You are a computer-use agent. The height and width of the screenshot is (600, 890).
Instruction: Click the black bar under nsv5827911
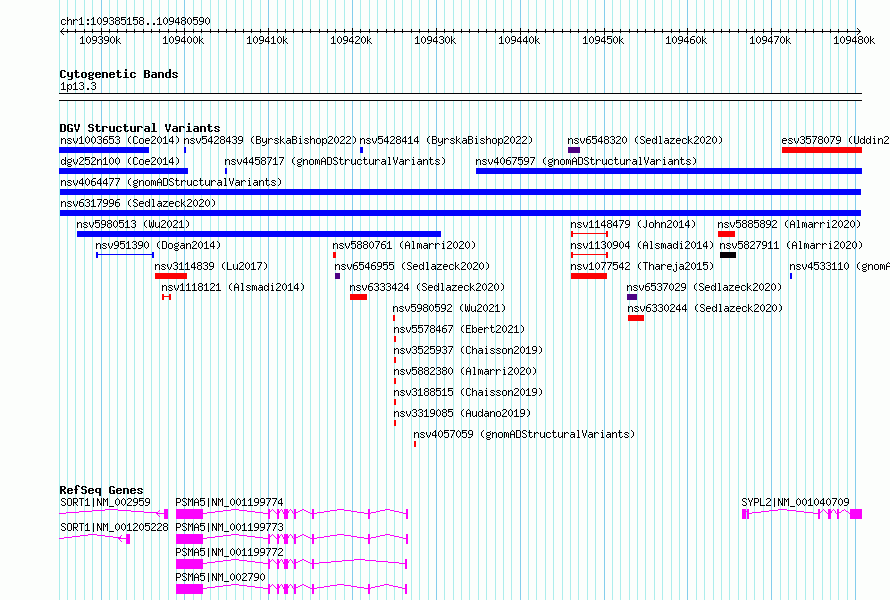coord(728,255)
